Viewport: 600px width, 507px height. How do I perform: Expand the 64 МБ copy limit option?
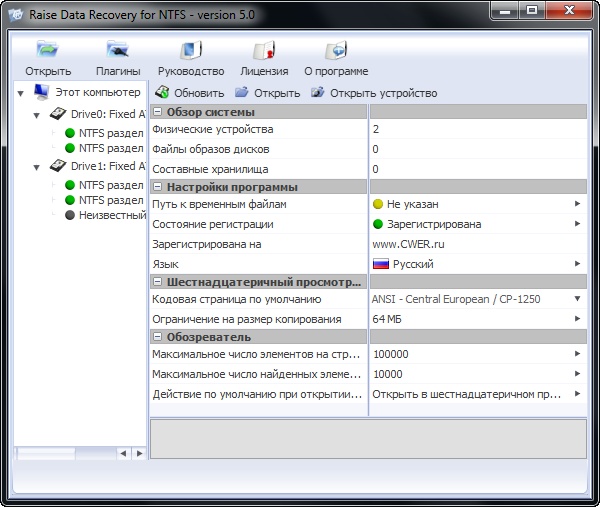577,319
